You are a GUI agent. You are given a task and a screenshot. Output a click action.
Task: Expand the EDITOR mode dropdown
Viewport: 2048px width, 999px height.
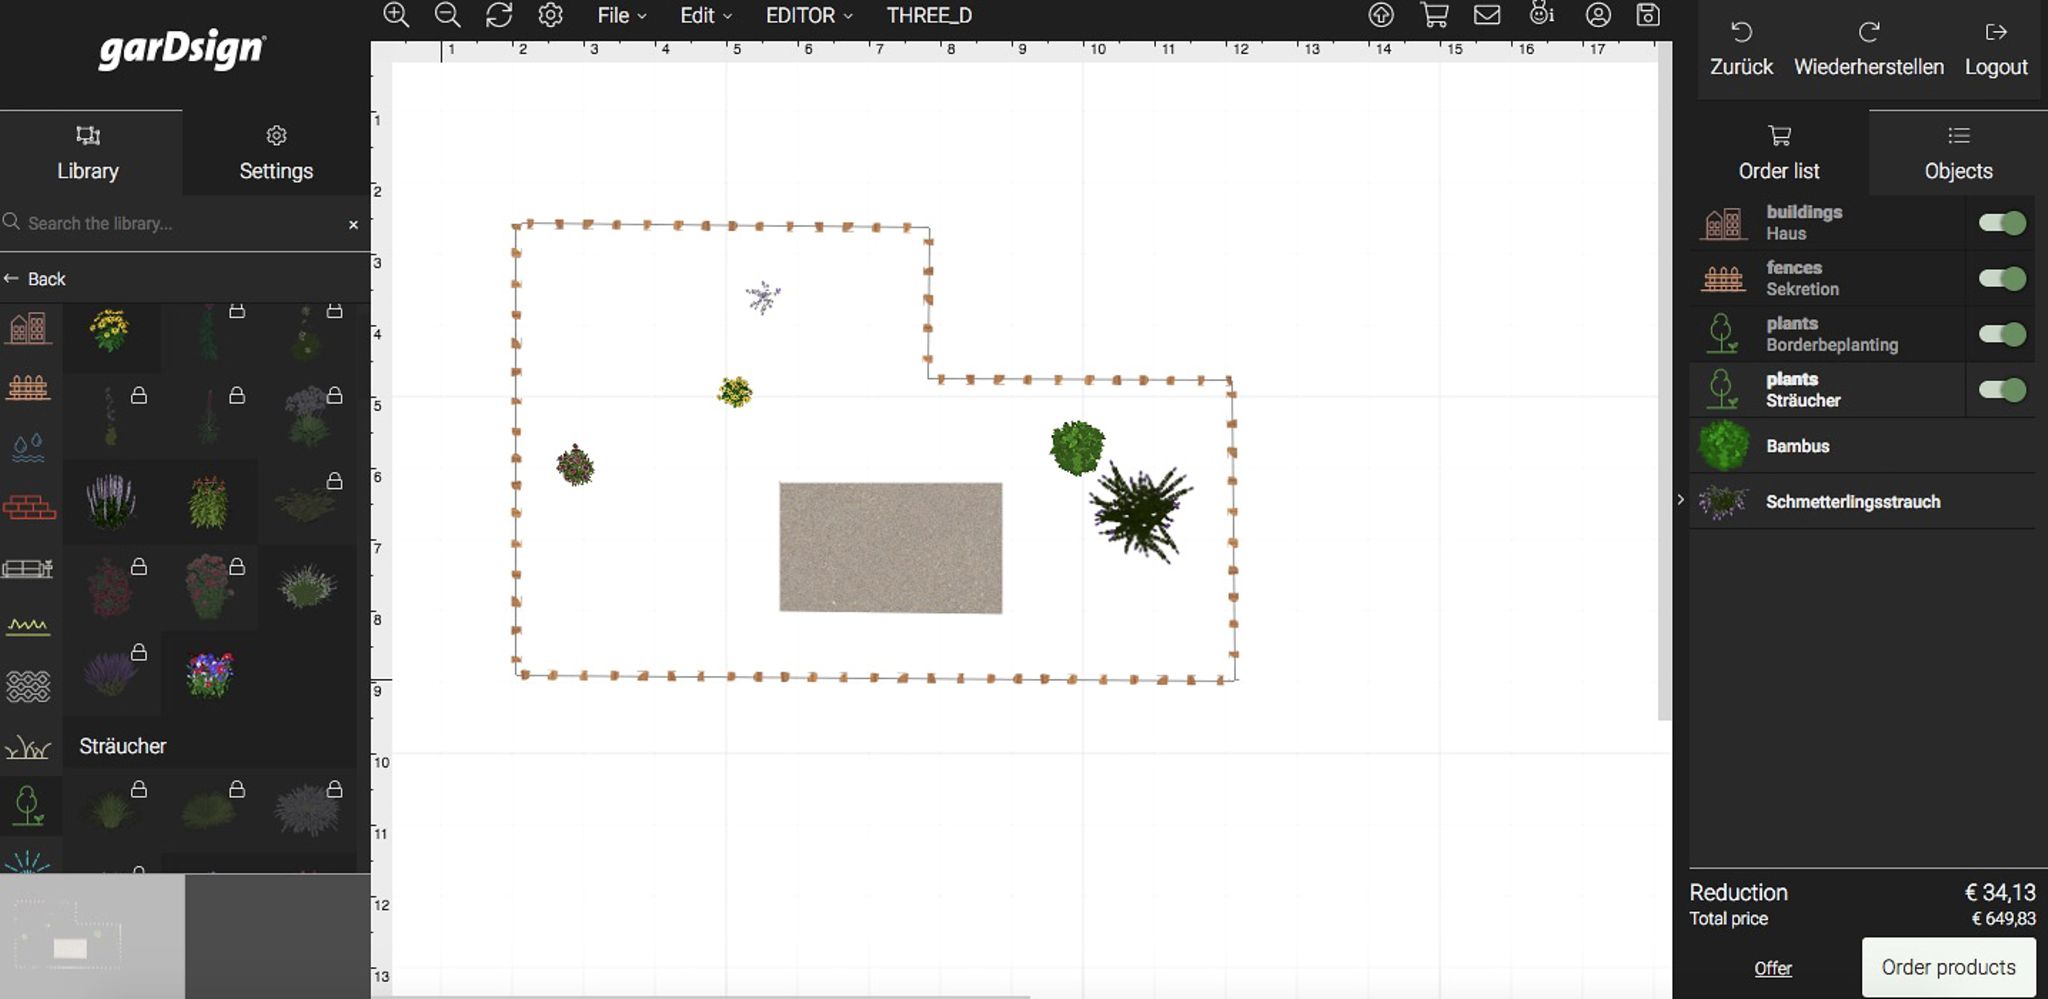[x=809, y=16]
